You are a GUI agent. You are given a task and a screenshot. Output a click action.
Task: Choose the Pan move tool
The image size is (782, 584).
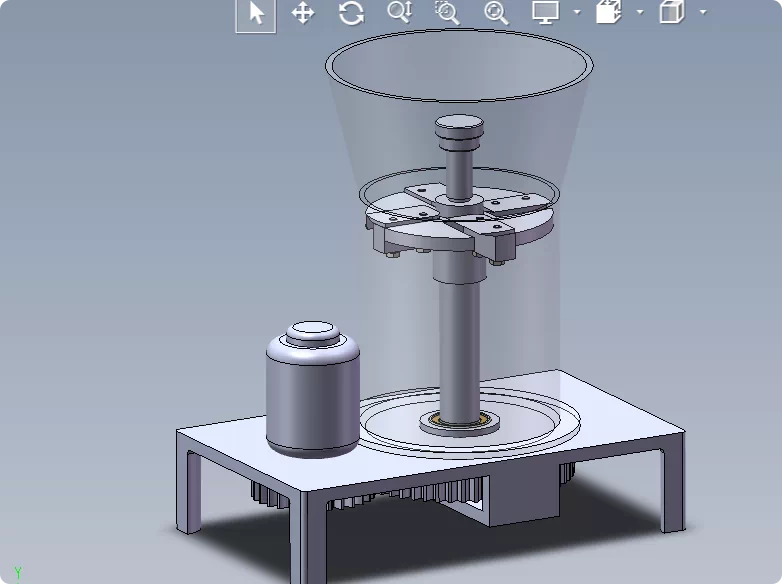303,13
